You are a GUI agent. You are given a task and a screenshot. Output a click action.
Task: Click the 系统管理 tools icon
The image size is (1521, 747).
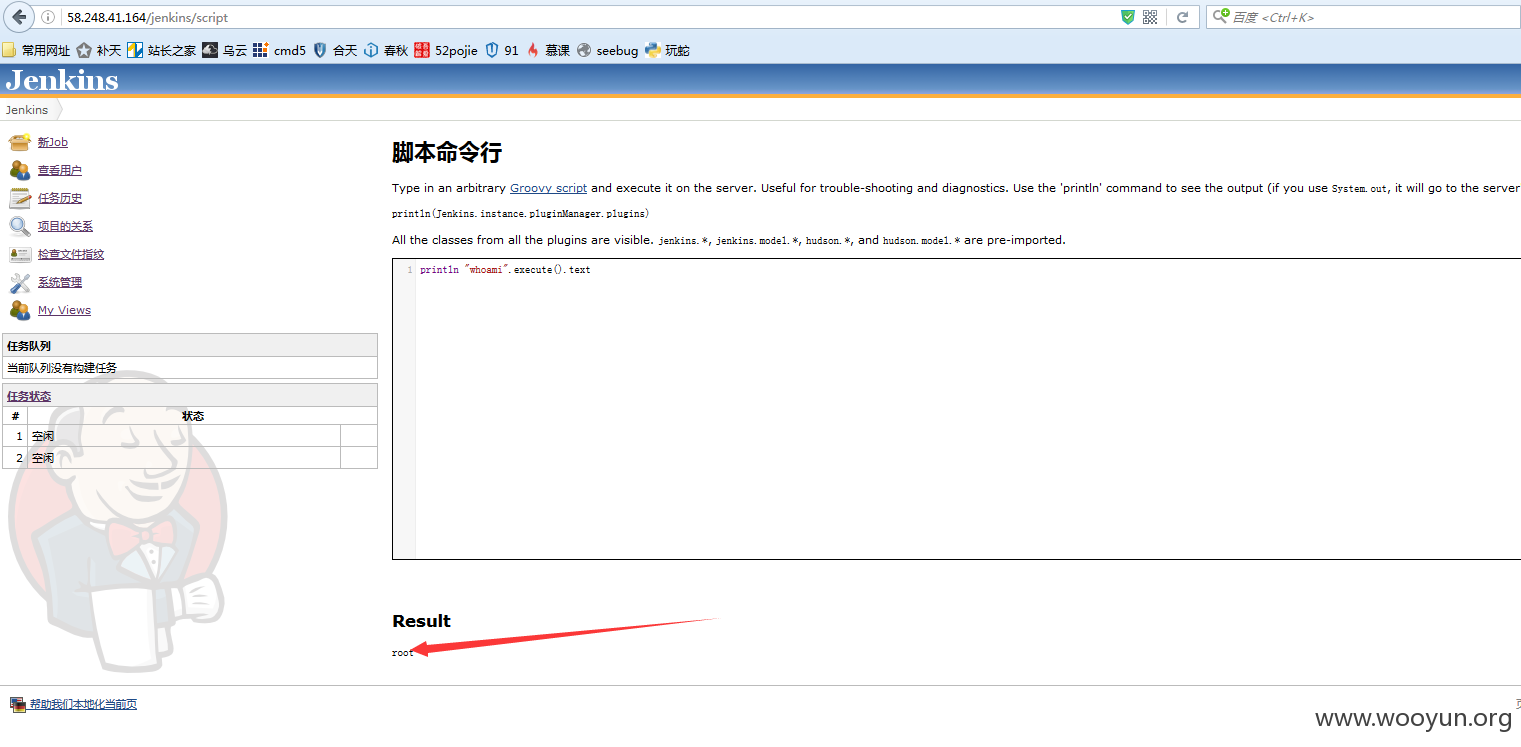tap(19, 282)
